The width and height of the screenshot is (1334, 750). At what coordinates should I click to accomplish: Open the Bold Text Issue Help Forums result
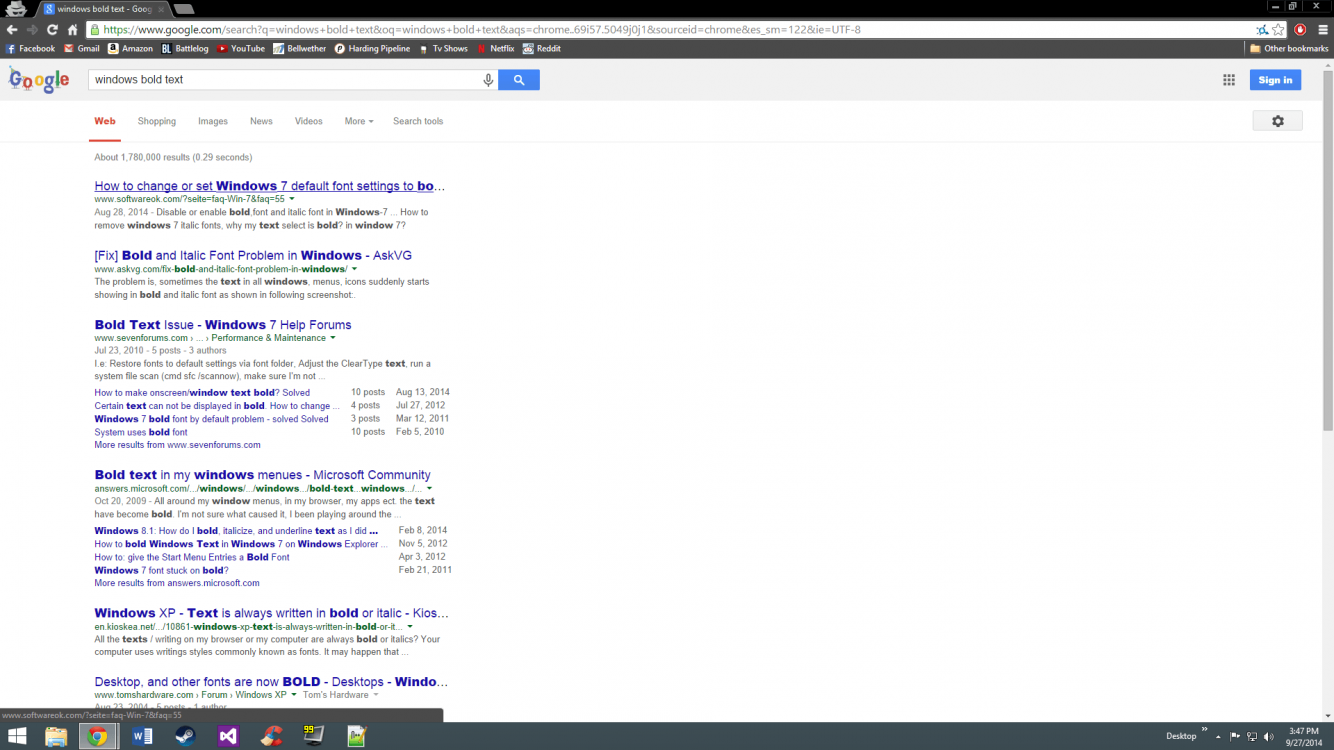coord(223,325)
